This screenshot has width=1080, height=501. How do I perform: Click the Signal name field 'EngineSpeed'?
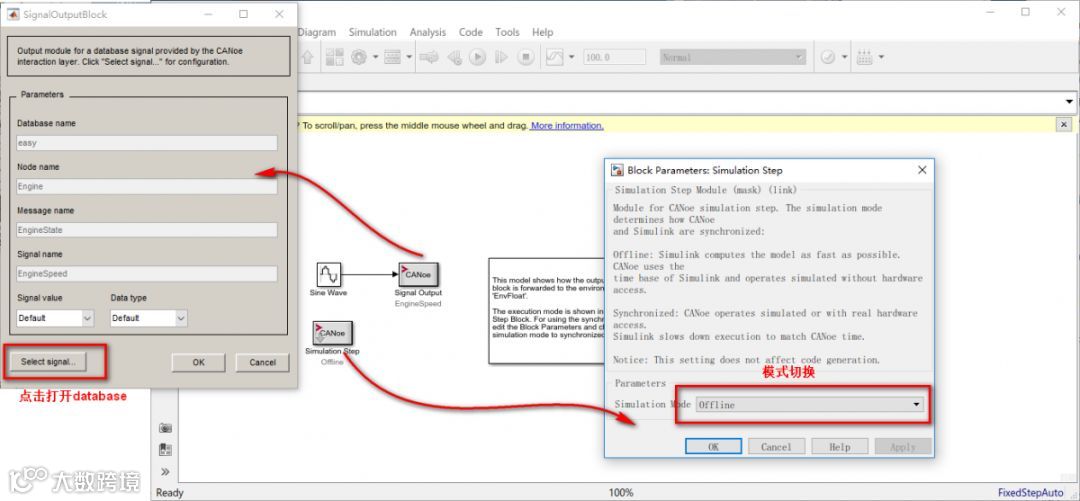pyautogui.click(x=147, y=274)
